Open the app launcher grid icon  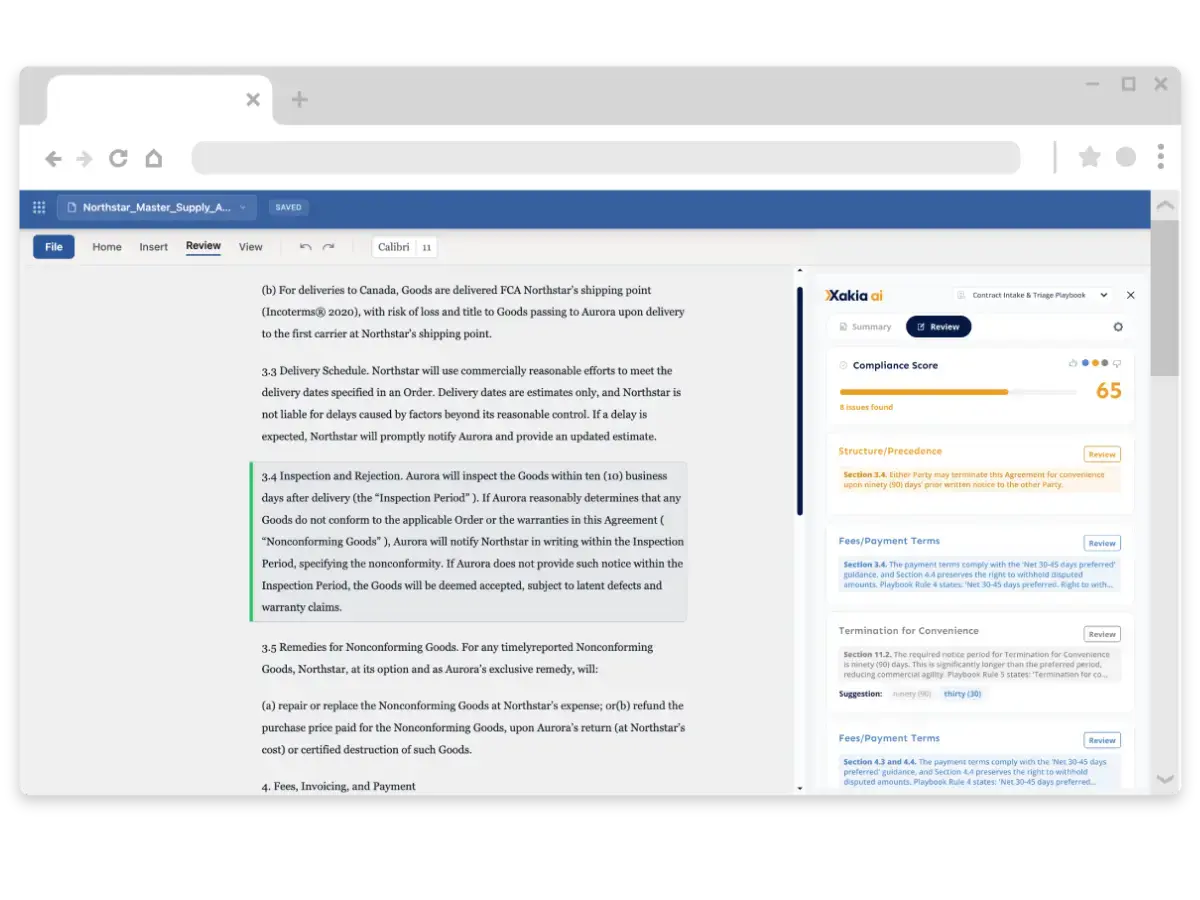pyautogui.click(x=39, y=207)
